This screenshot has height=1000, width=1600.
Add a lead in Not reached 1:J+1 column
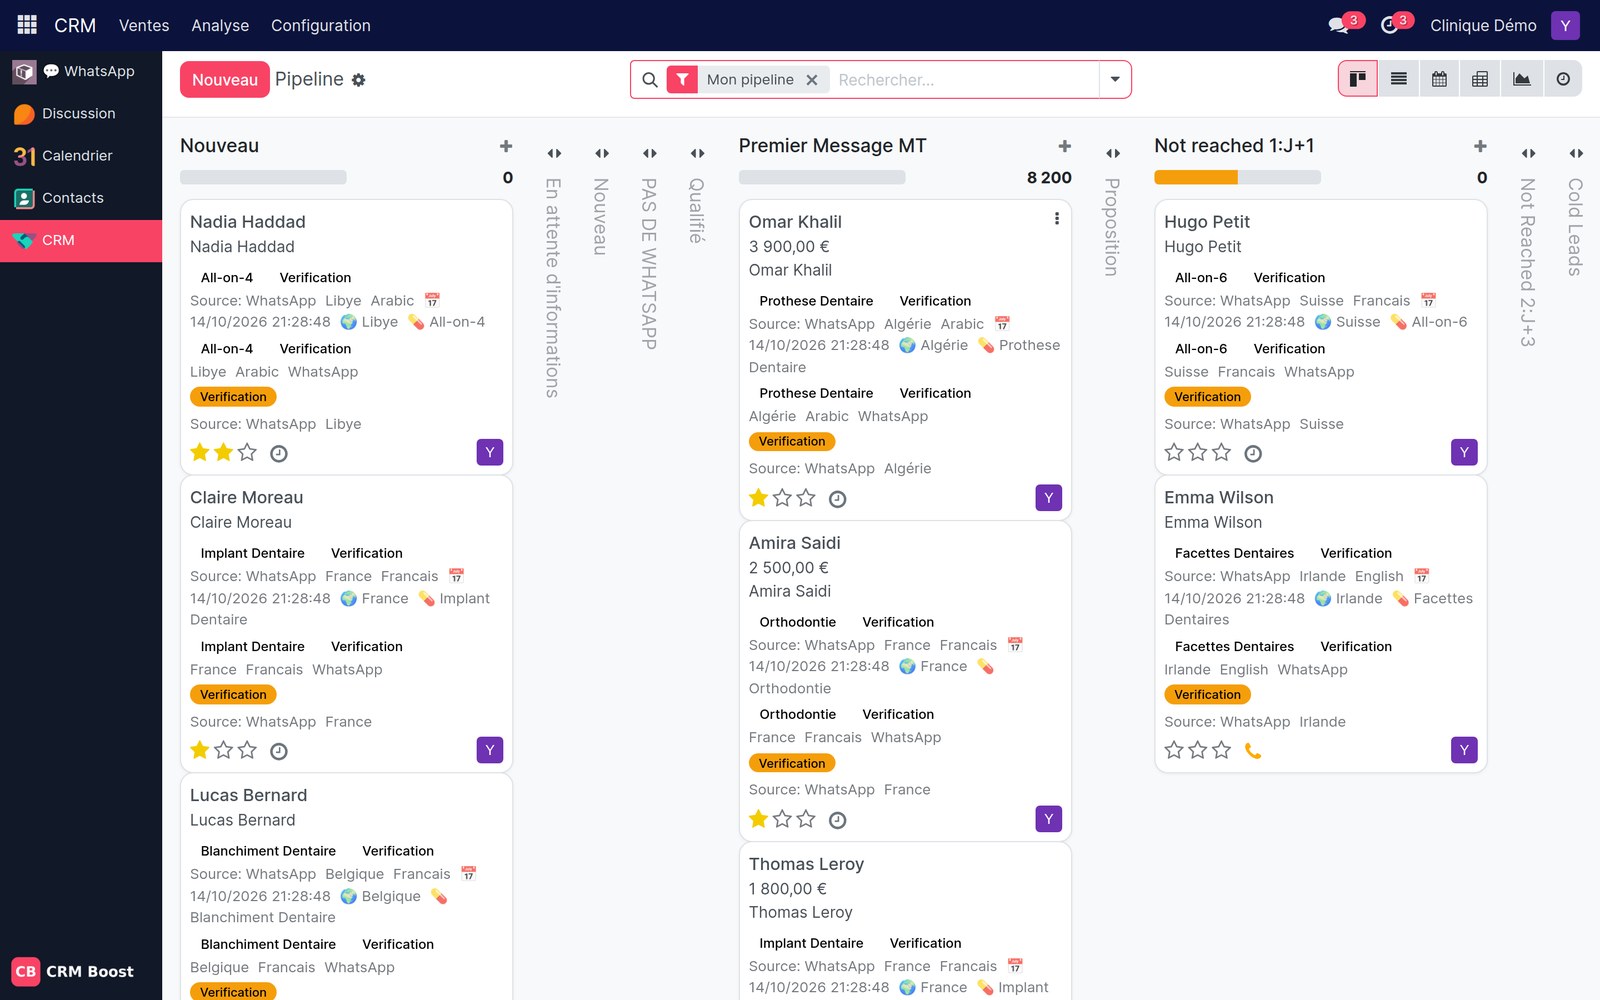tap(1480, 146)
